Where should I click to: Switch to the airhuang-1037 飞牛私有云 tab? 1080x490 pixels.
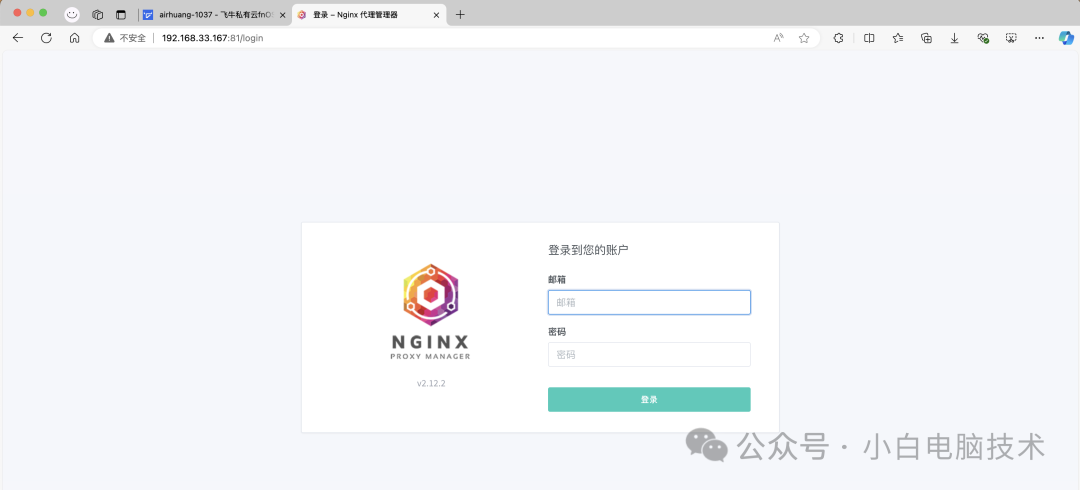[x=214, y=14]
